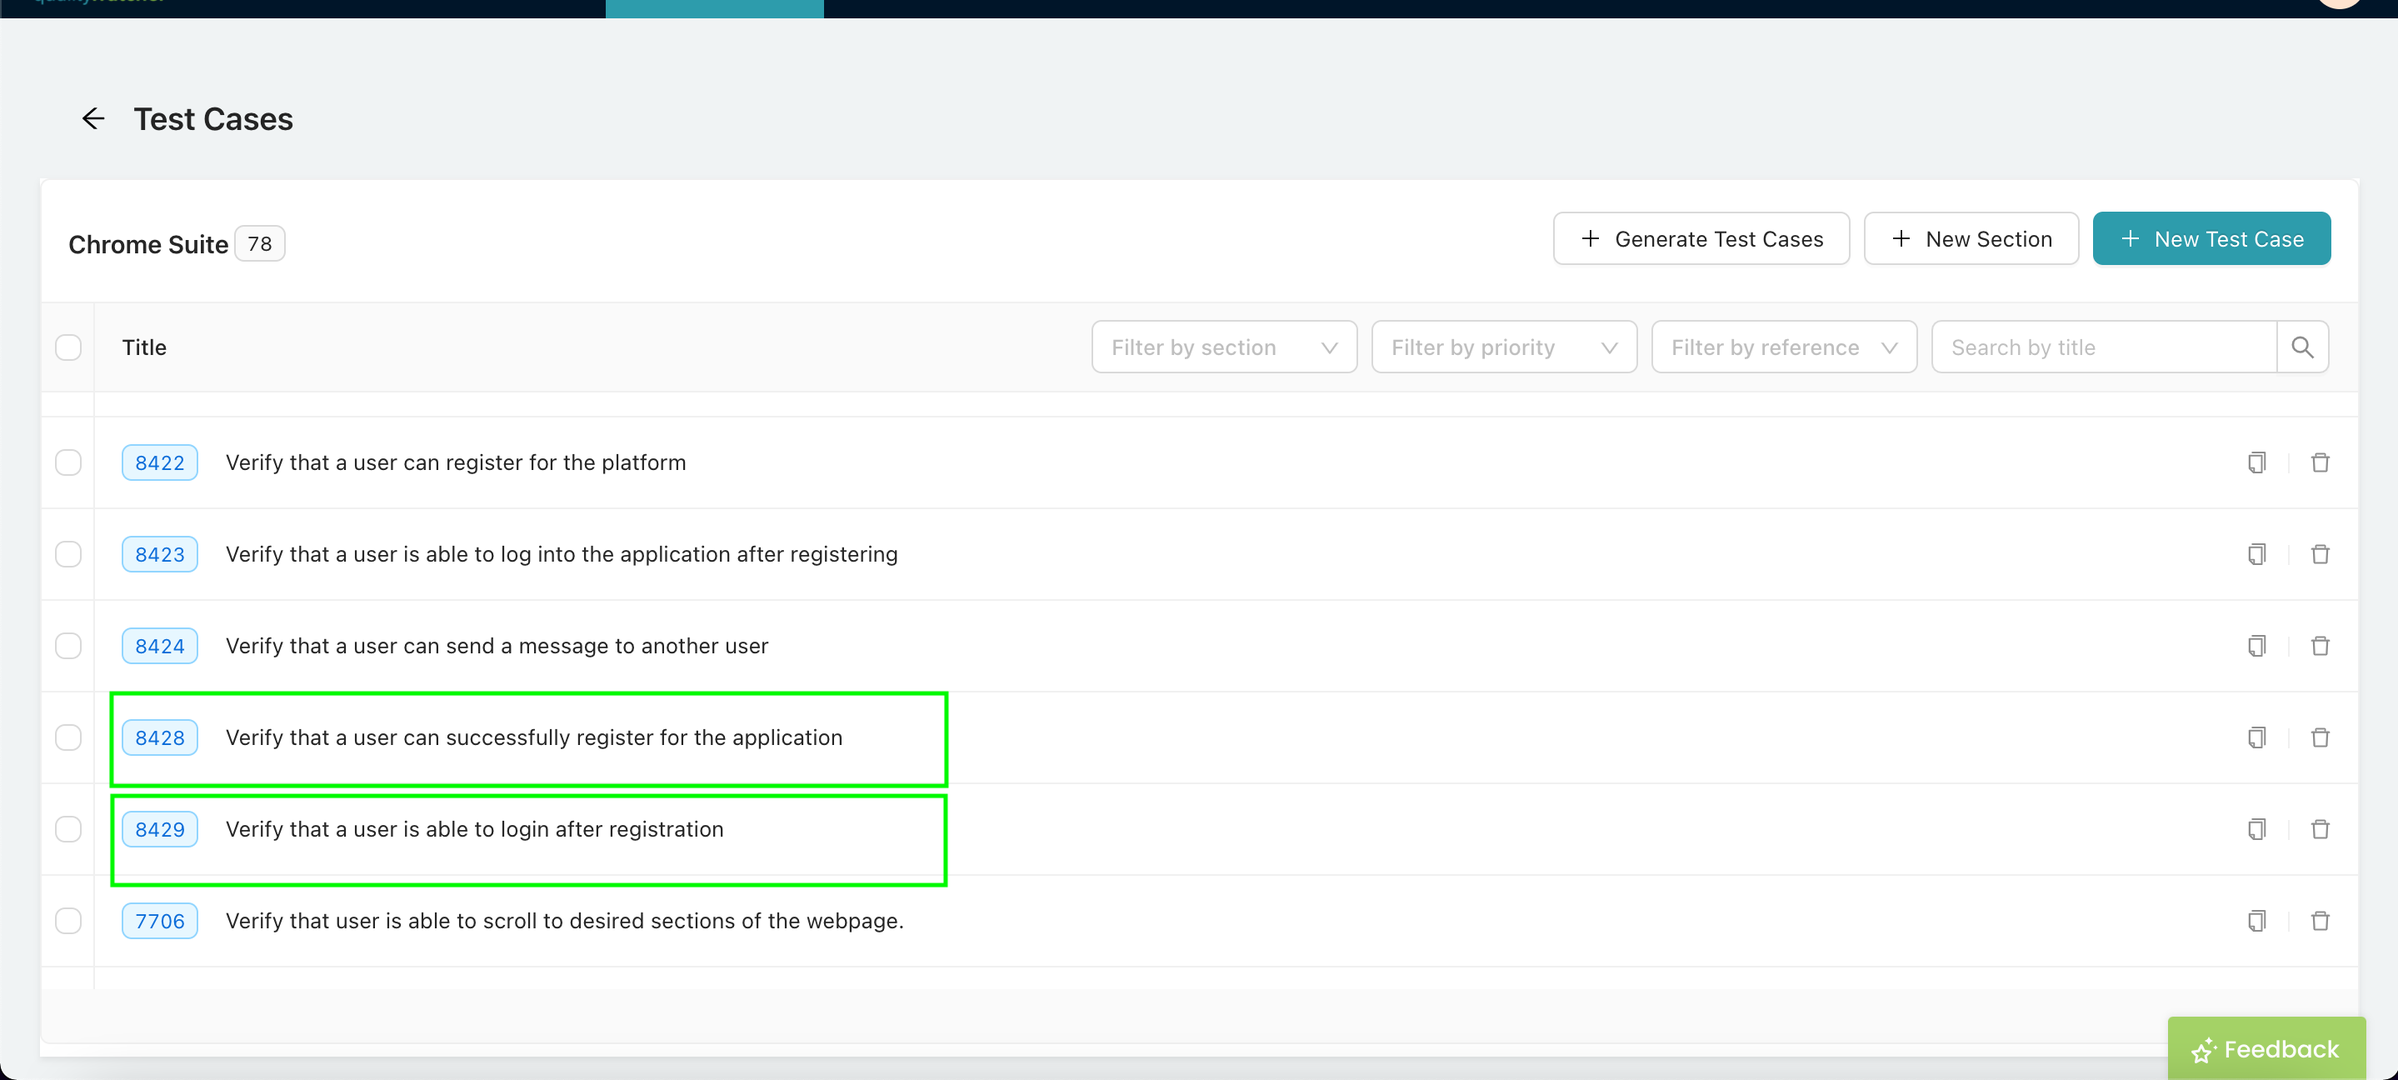Image resolution: width=2398 pixels, height=1080 pixels.
Task: Open the Filter by section dropdown
Action: (x=1224, y=347)
